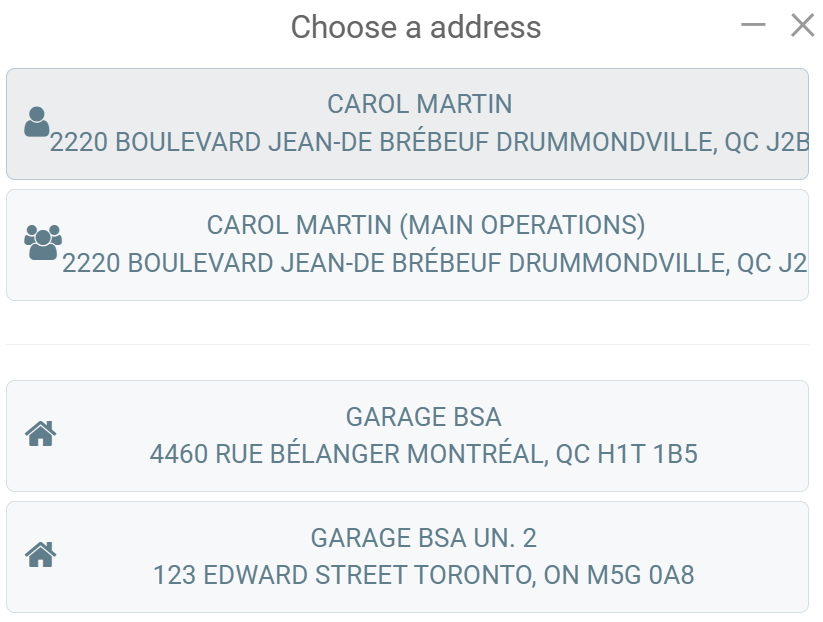Pick the GARAGE BSA address entry

click(423, 416)
